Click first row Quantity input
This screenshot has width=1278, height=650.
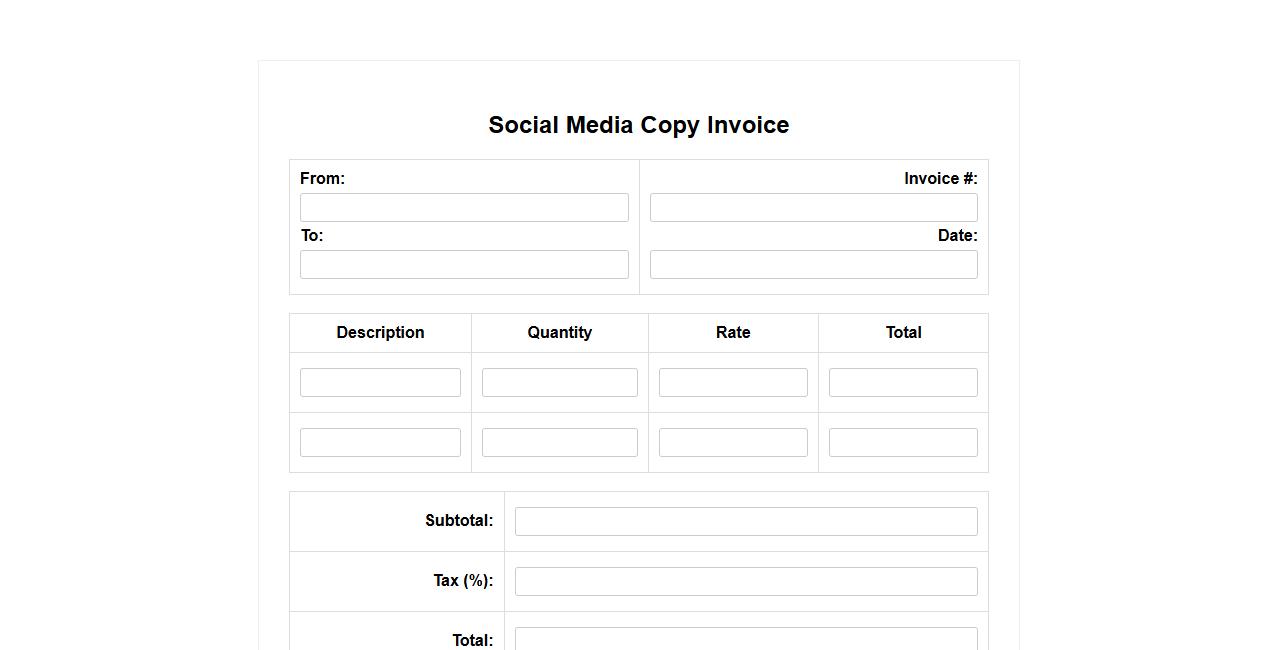click(559, 383)
